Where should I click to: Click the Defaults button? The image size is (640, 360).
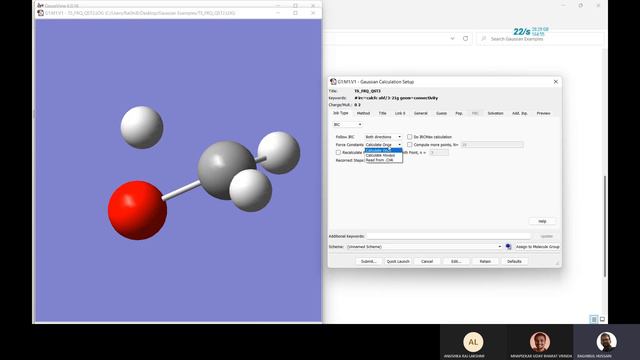tap(514, 261)
